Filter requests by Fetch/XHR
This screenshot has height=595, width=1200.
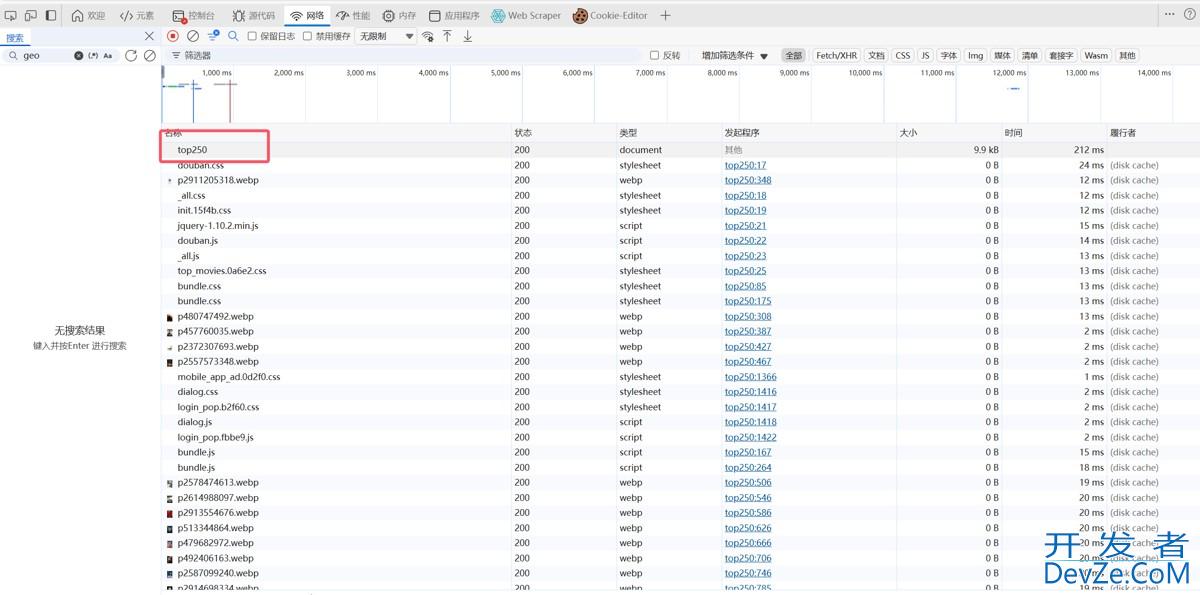(x=836, y=56)
